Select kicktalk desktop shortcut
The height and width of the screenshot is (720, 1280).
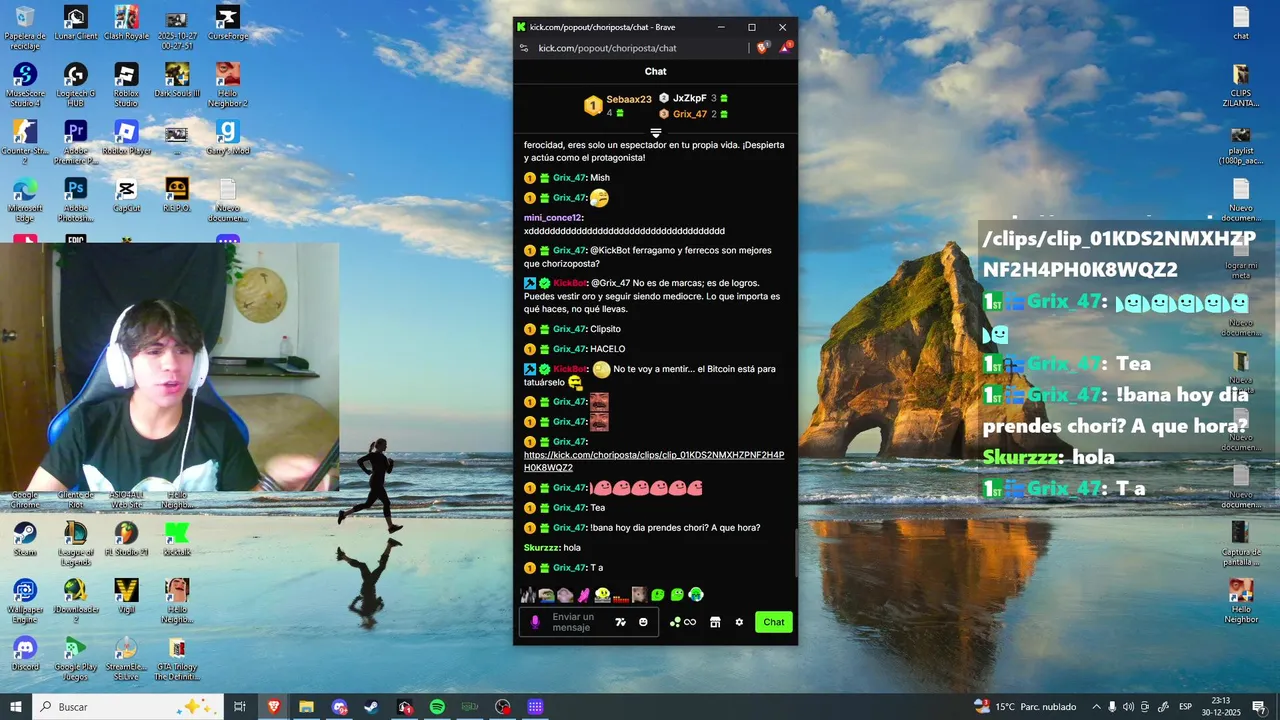click(177, 538)
